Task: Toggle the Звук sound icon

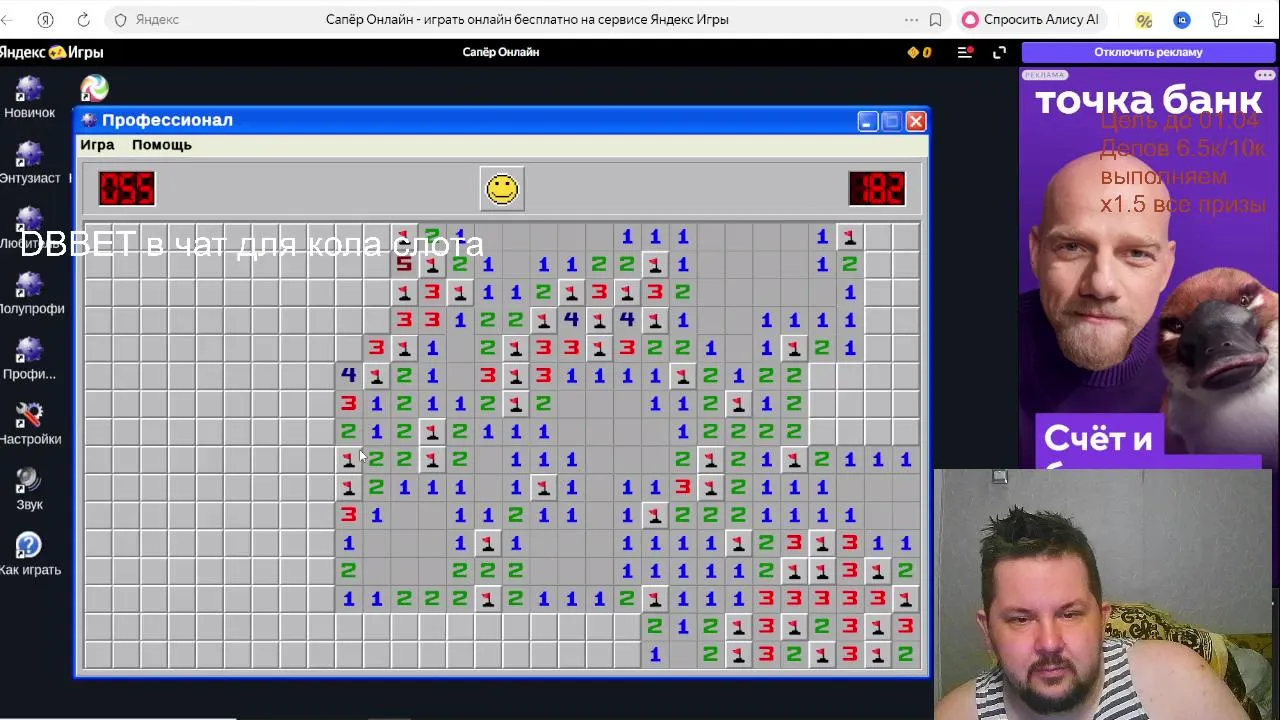Action: [29, 490]
